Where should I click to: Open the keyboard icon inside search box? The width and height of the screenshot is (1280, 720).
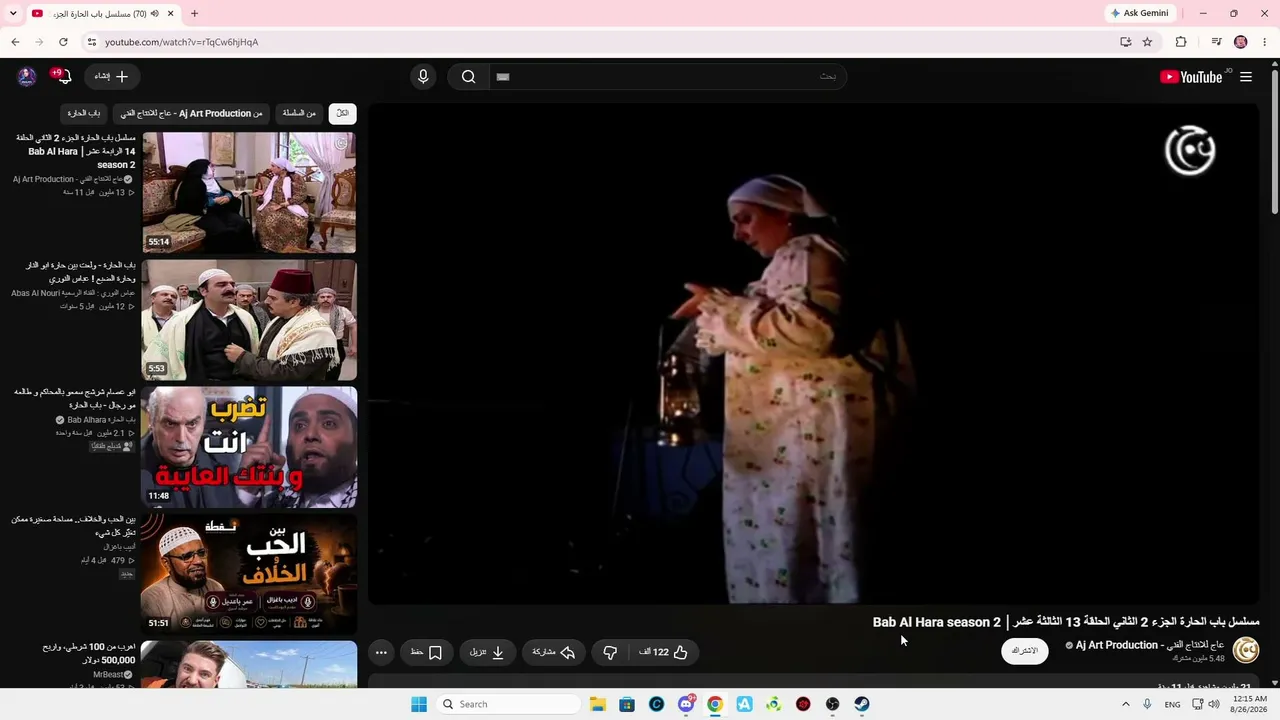(x=503, y=77)
